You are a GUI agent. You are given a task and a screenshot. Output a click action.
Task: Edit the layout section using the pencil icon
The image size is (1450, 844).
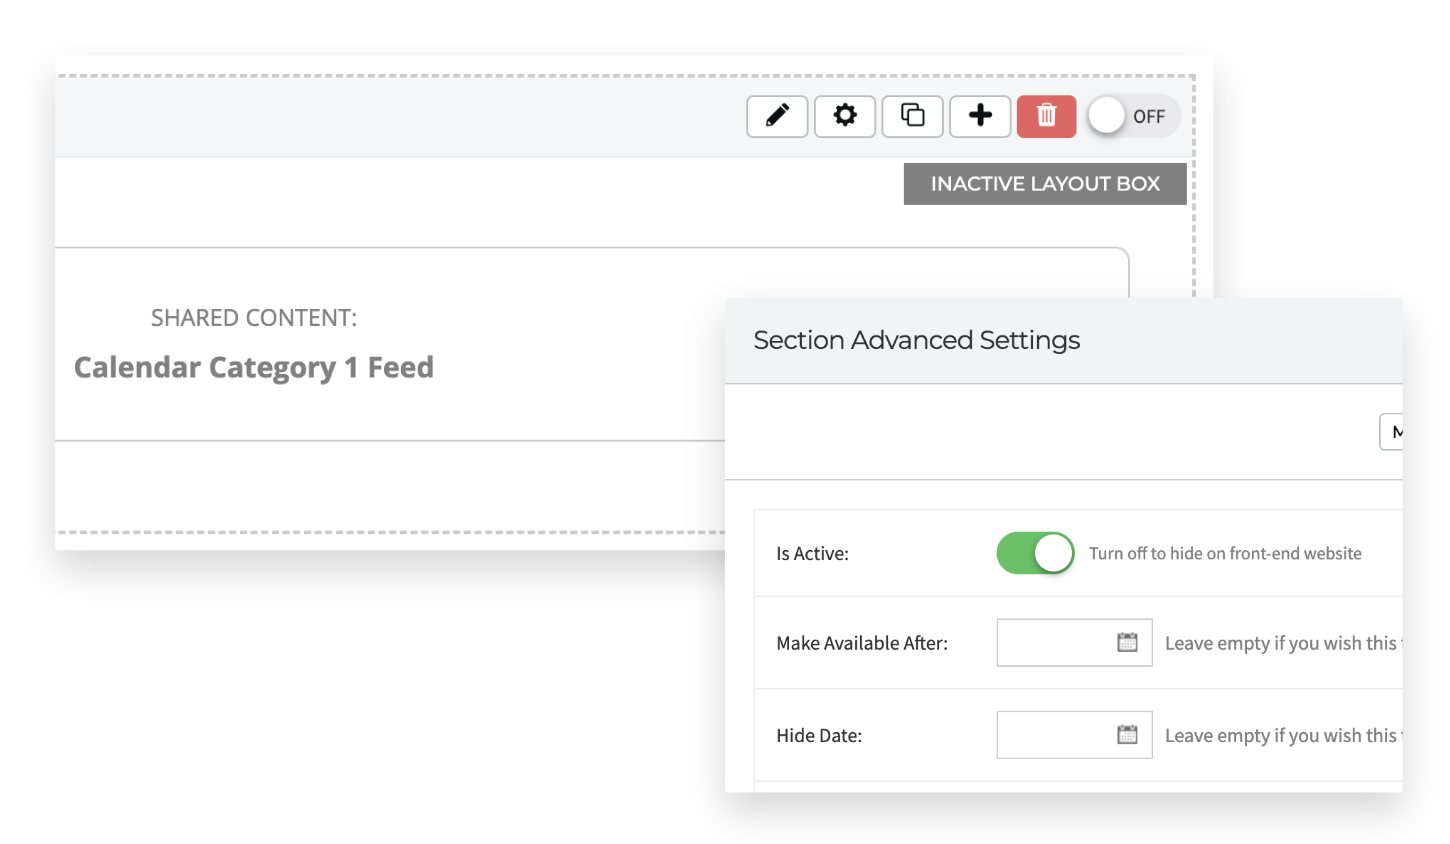[x=777, y=116]
